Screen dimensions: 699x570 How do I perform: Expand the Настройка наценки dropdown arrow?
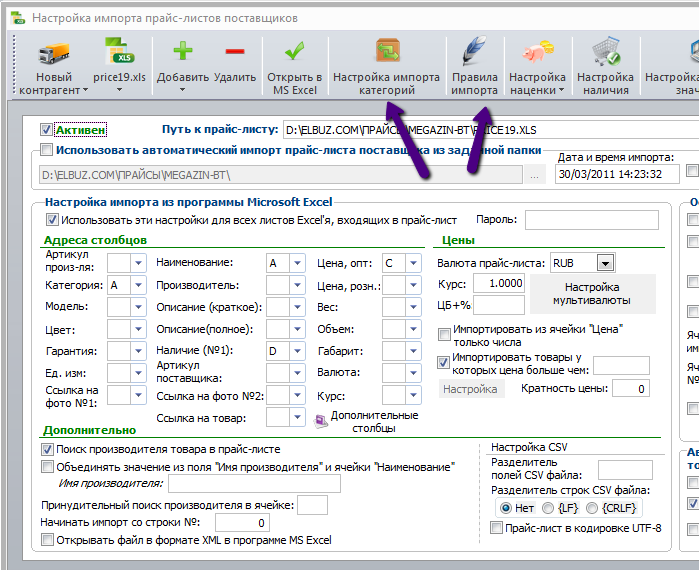(x=562, y=90)
